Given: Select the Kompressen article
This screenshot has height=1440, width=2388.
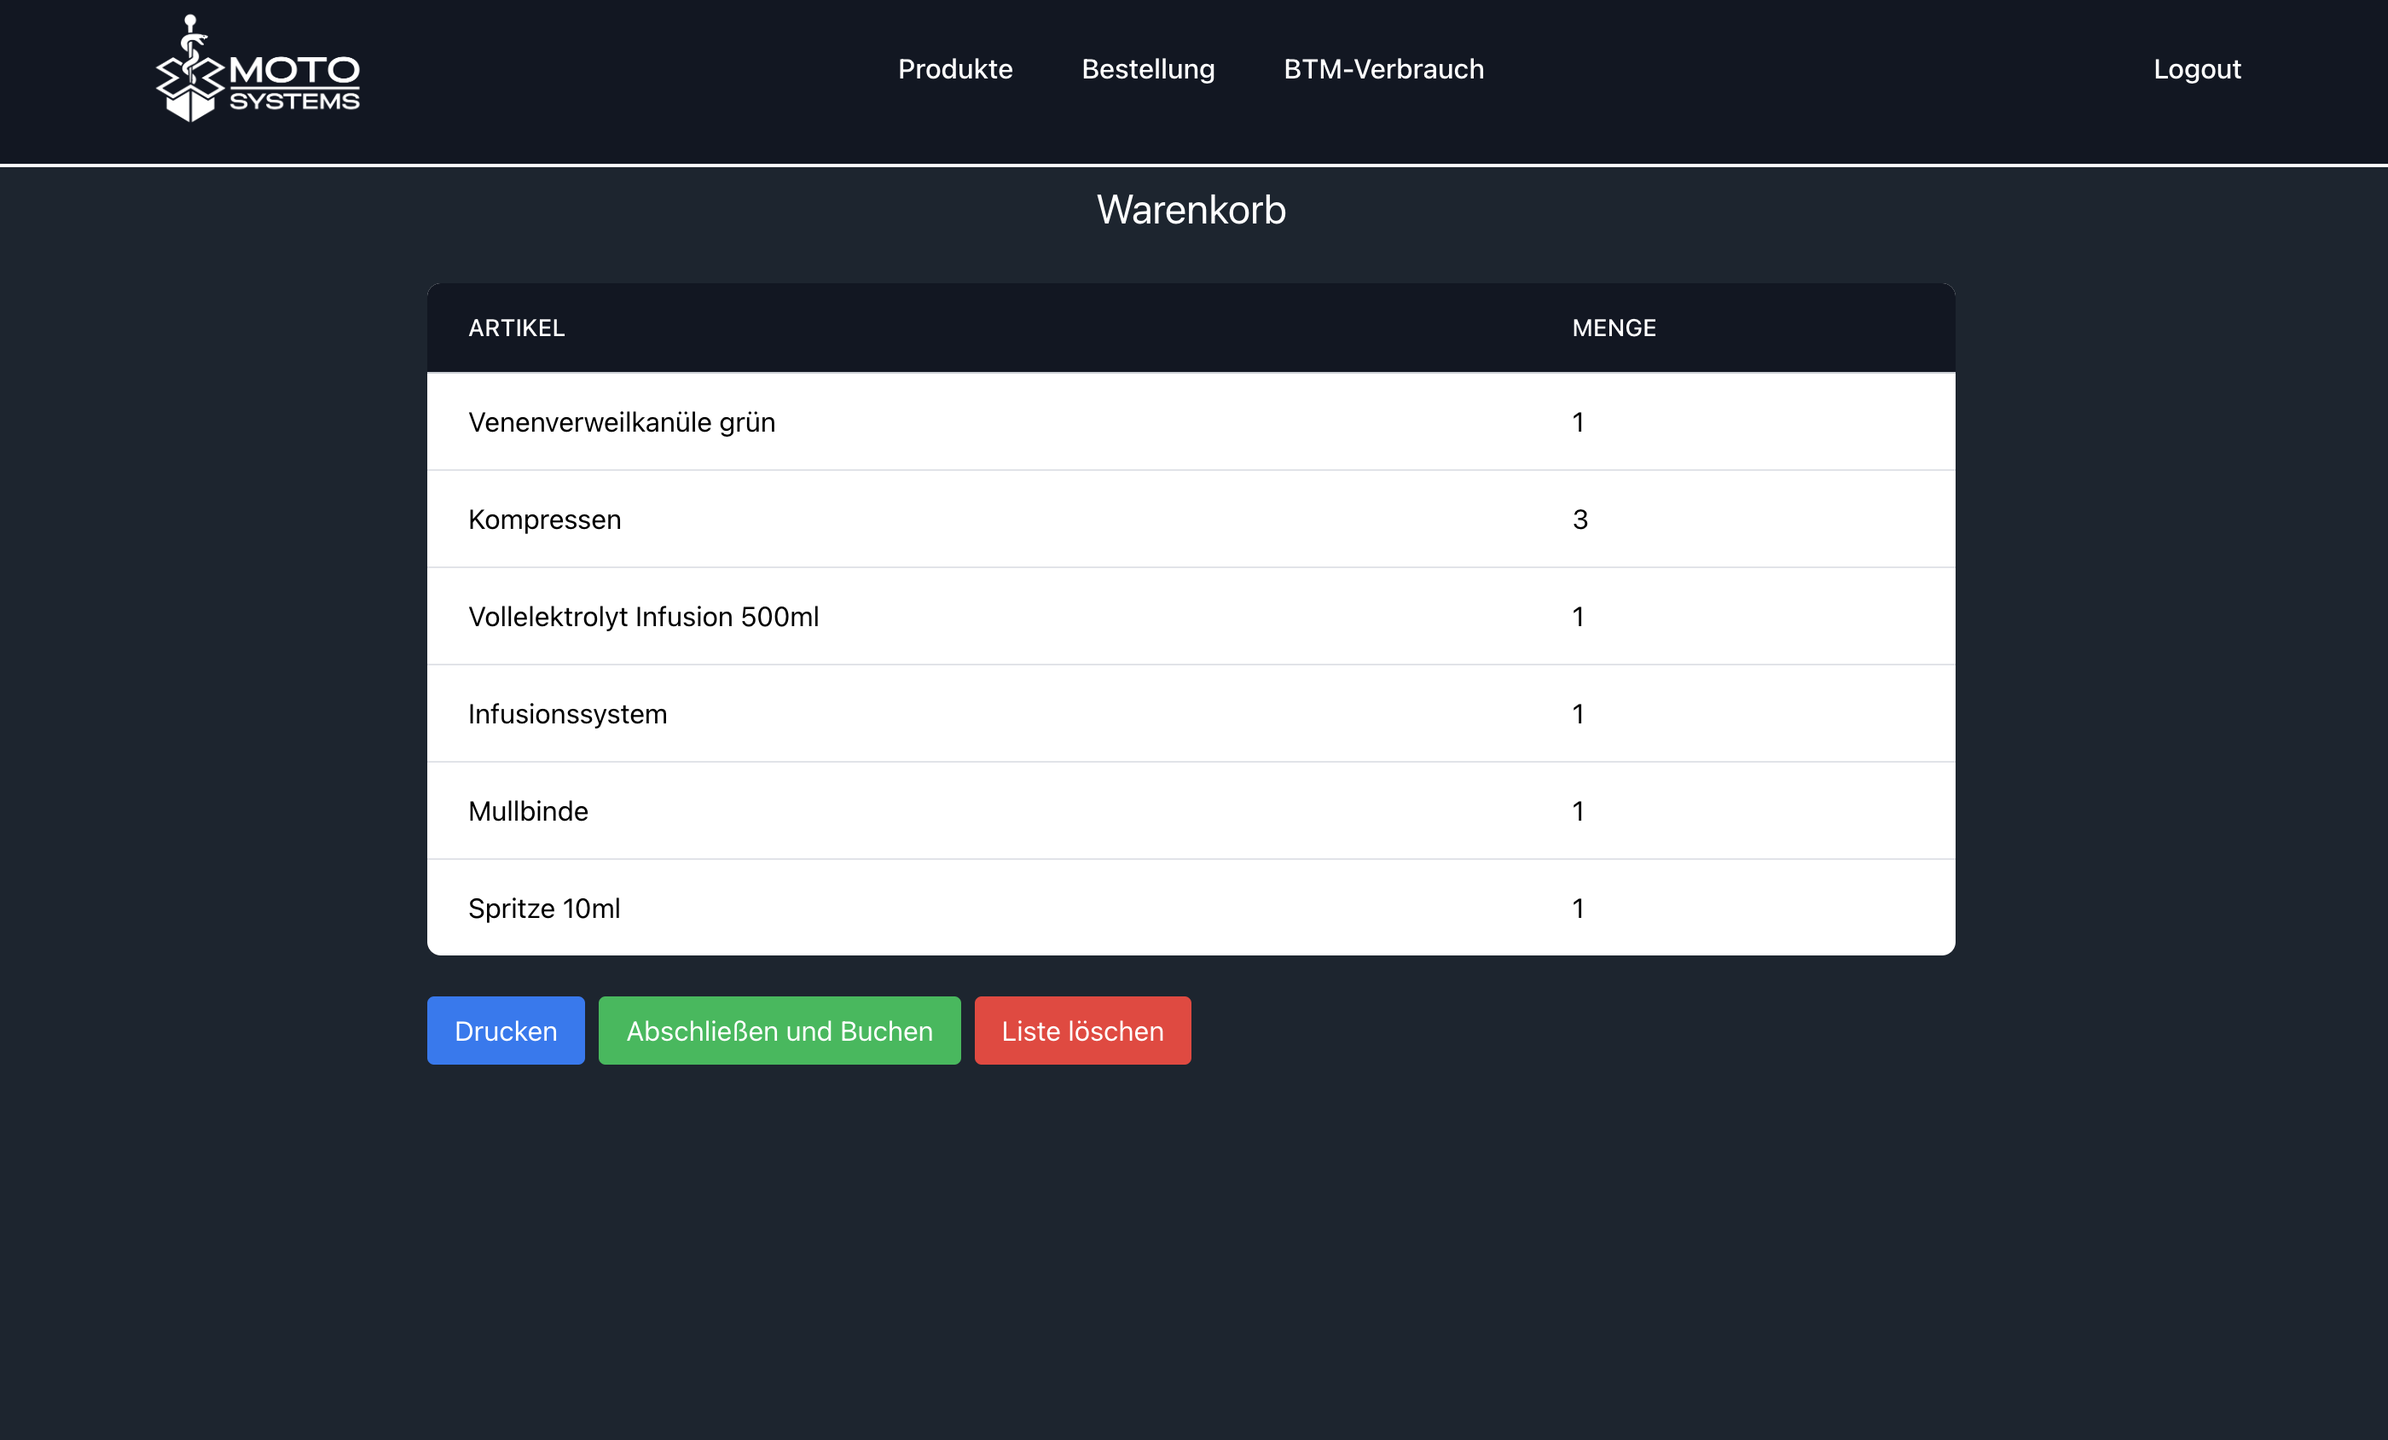Looking at the screenshot, I should coord(544,520).
